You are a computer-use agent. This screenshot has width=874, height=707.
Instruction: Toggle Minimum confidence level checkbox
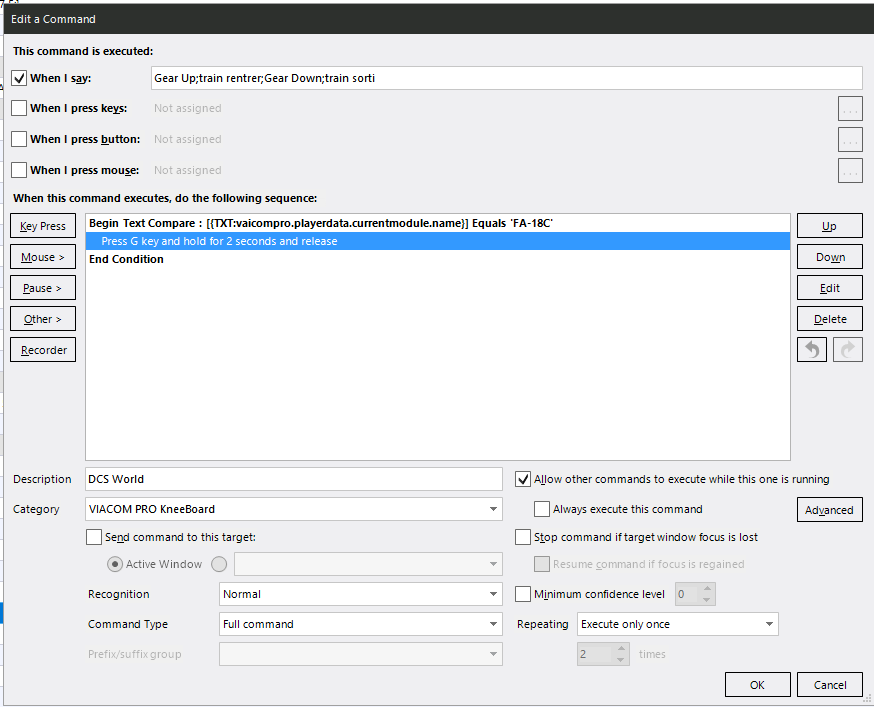tap(522, 594)
